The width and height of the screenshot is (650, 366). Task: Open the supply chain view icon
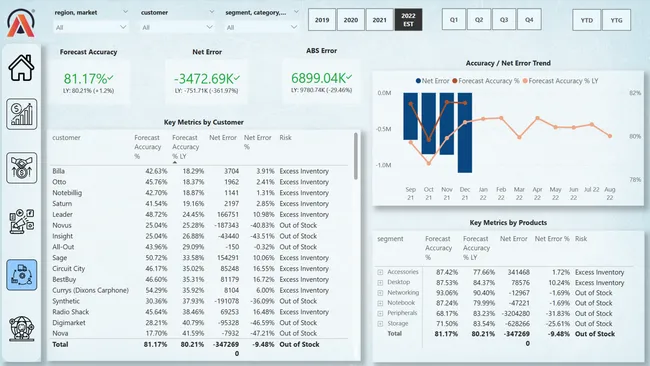coord(22,275)
